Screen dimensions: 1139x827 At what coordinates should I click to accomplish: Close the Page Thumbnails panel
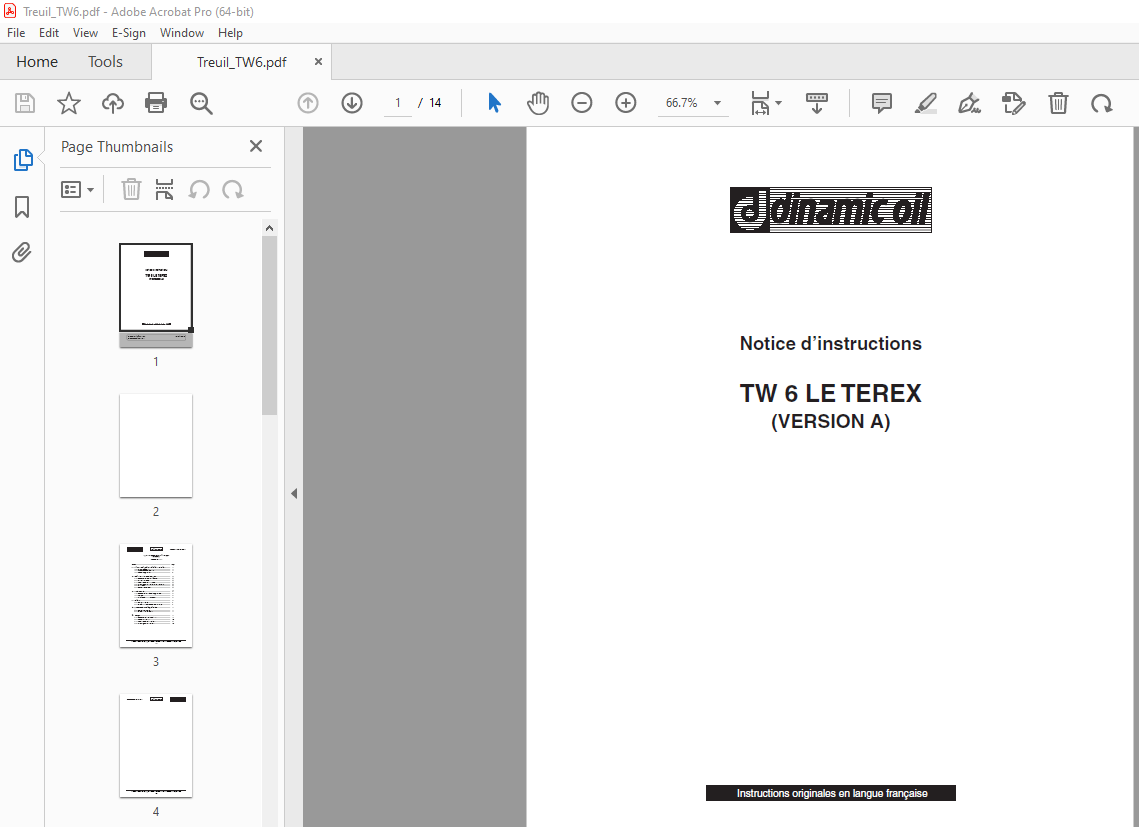point(256,146)
